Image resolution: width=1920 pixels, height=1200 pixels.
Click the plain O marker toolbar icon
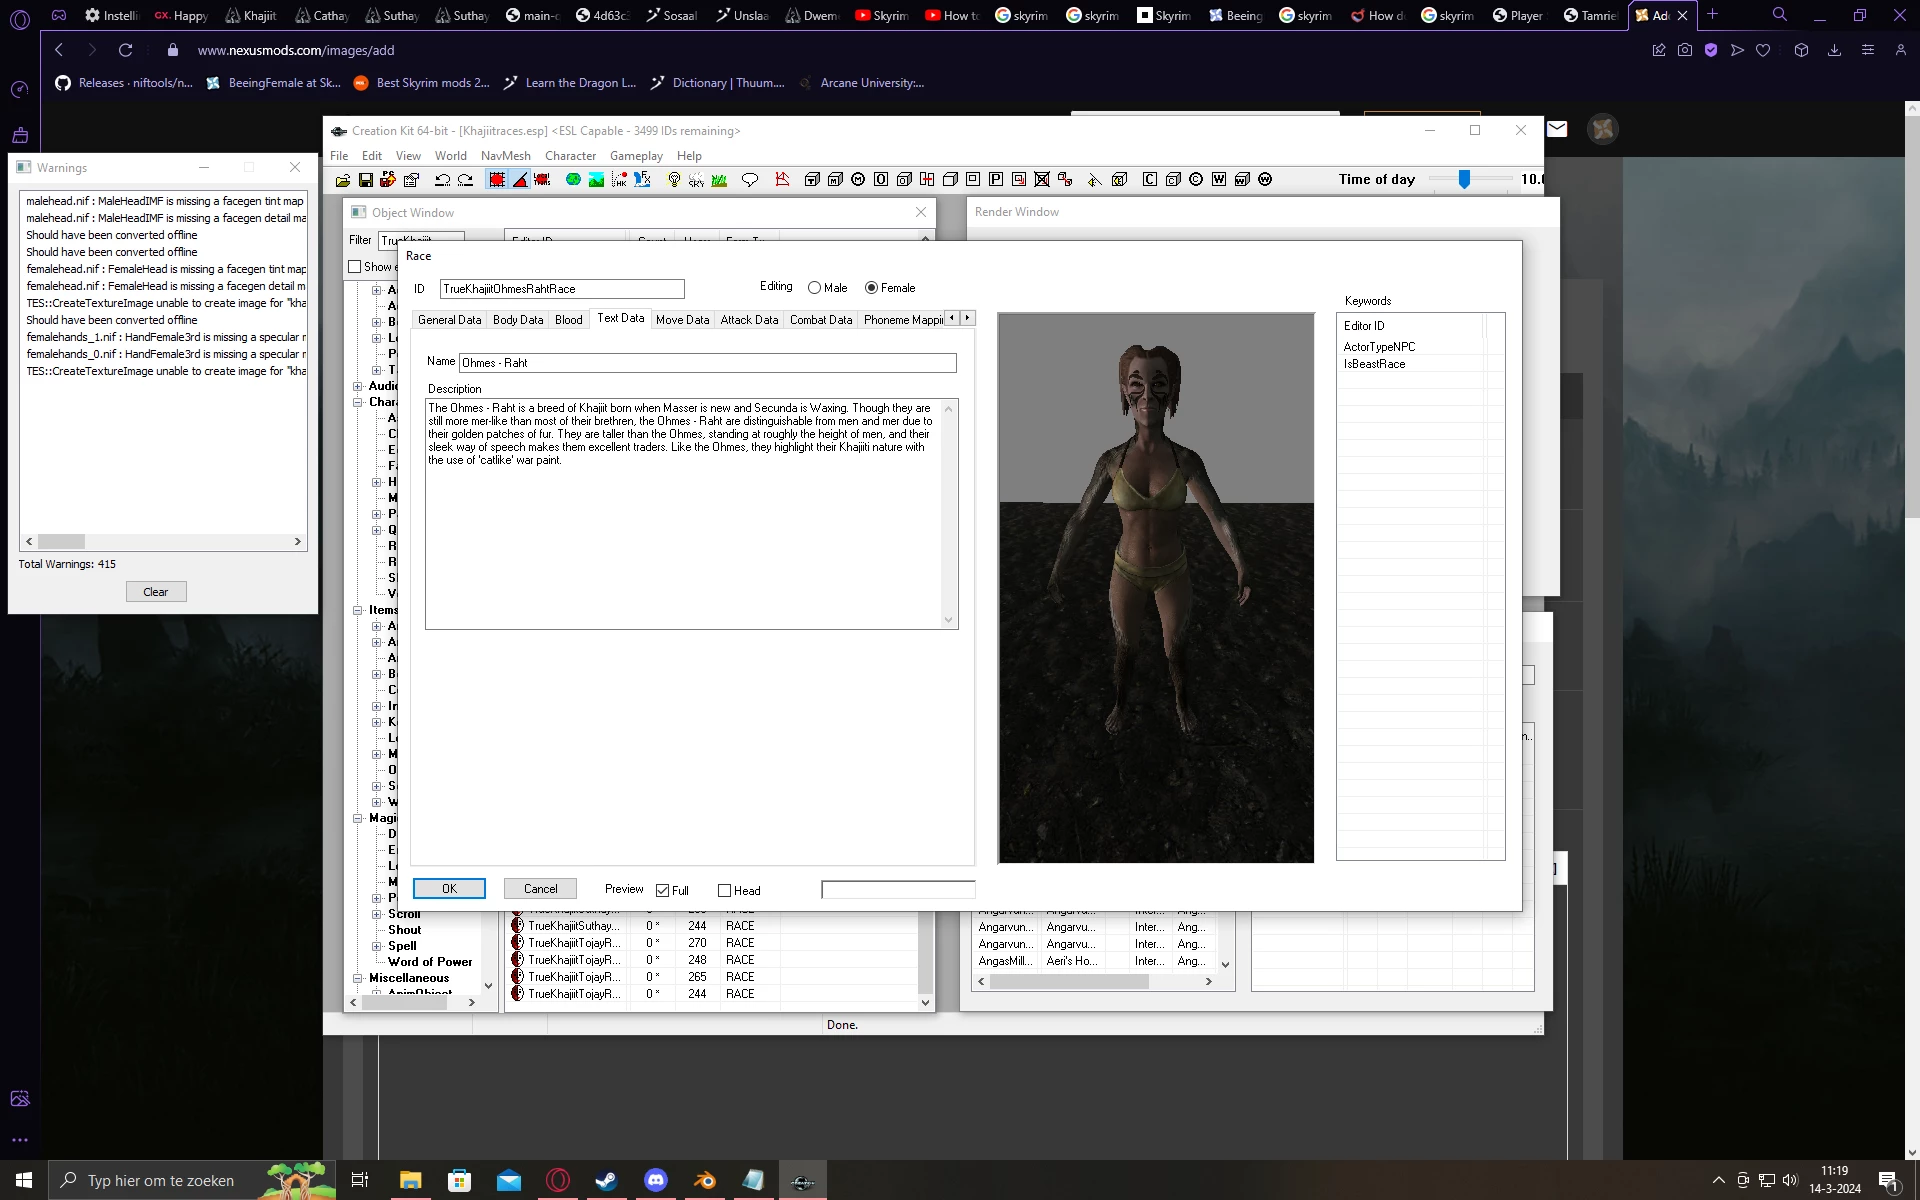tap(881, 180)
